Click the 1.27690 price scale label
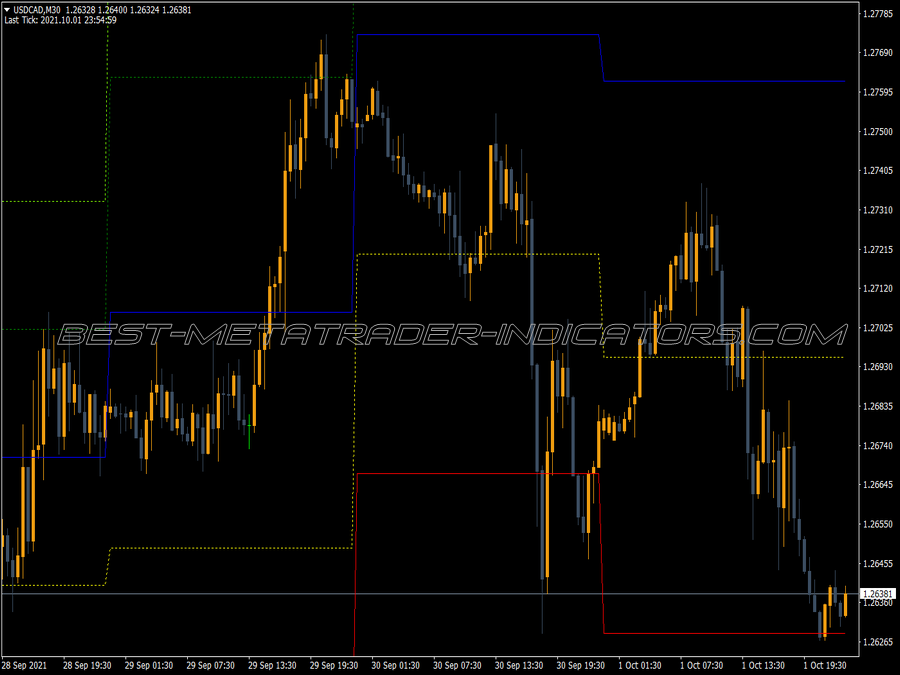This screenshot has height=675, width=900. coord(878,53)
